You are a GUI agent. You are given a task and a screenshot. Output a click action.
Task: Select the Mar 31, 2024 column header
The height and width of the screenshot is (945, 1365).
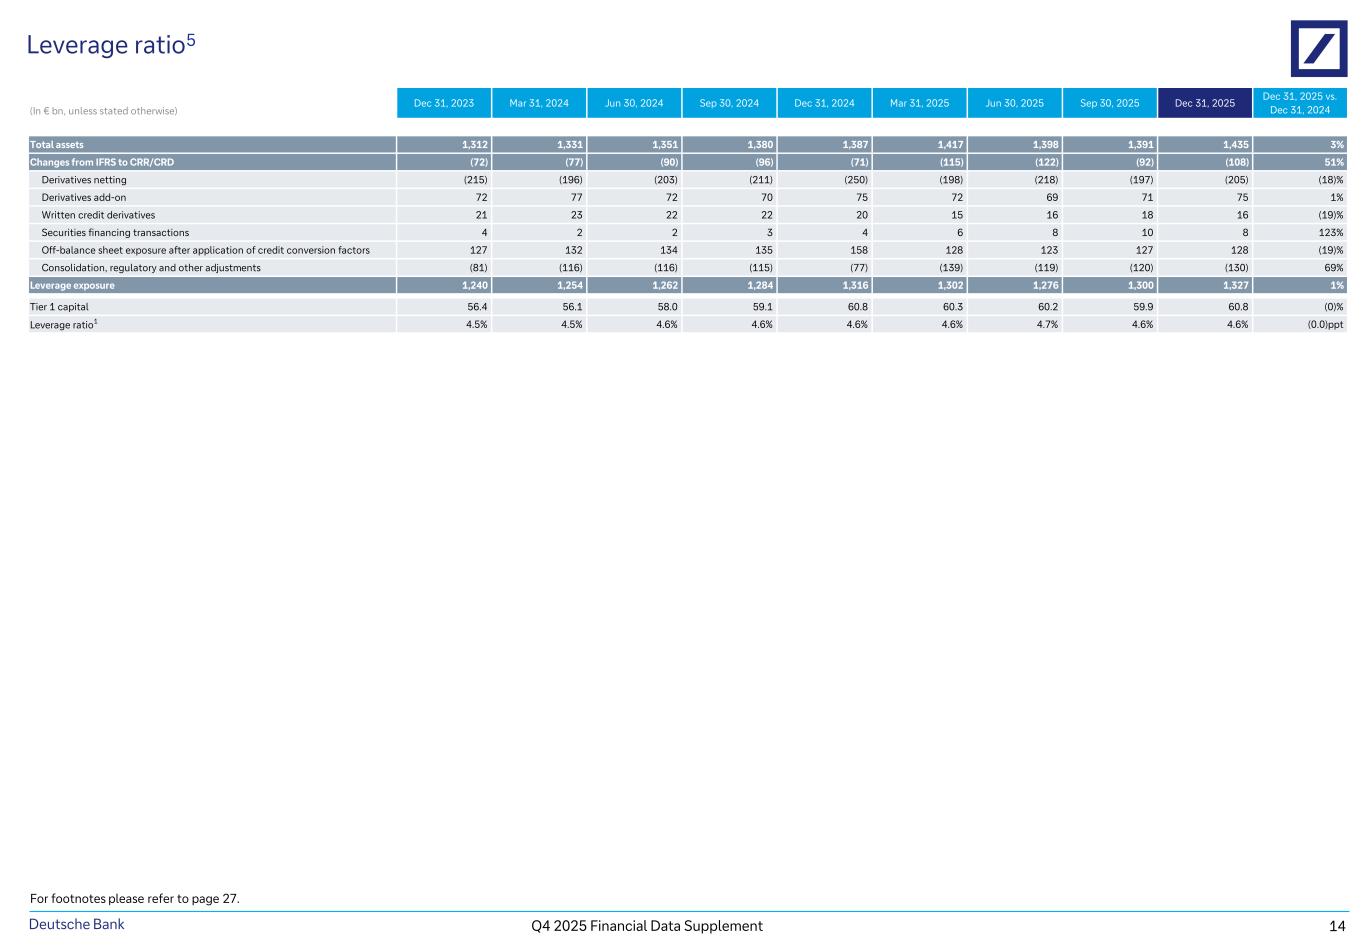pyautogui.click(x=539, y=103)
